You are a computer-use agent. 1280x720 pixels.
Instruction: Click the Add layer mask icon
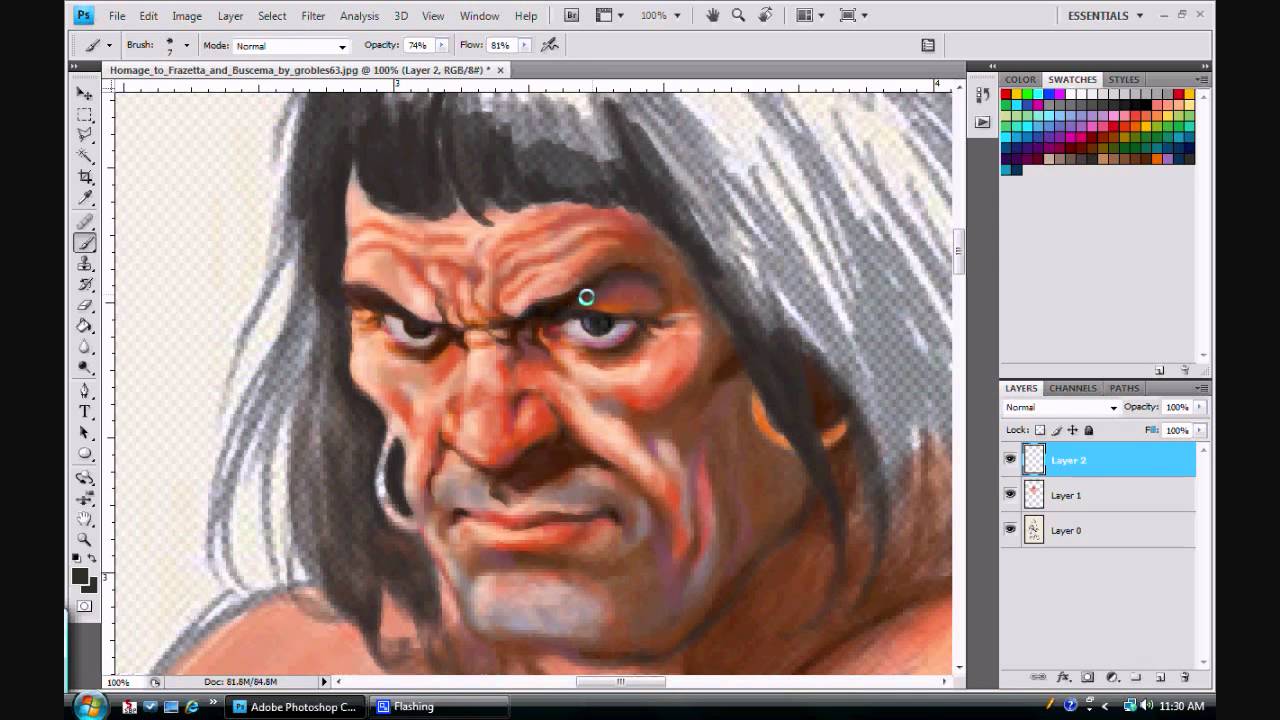[x=1088, y=677]
